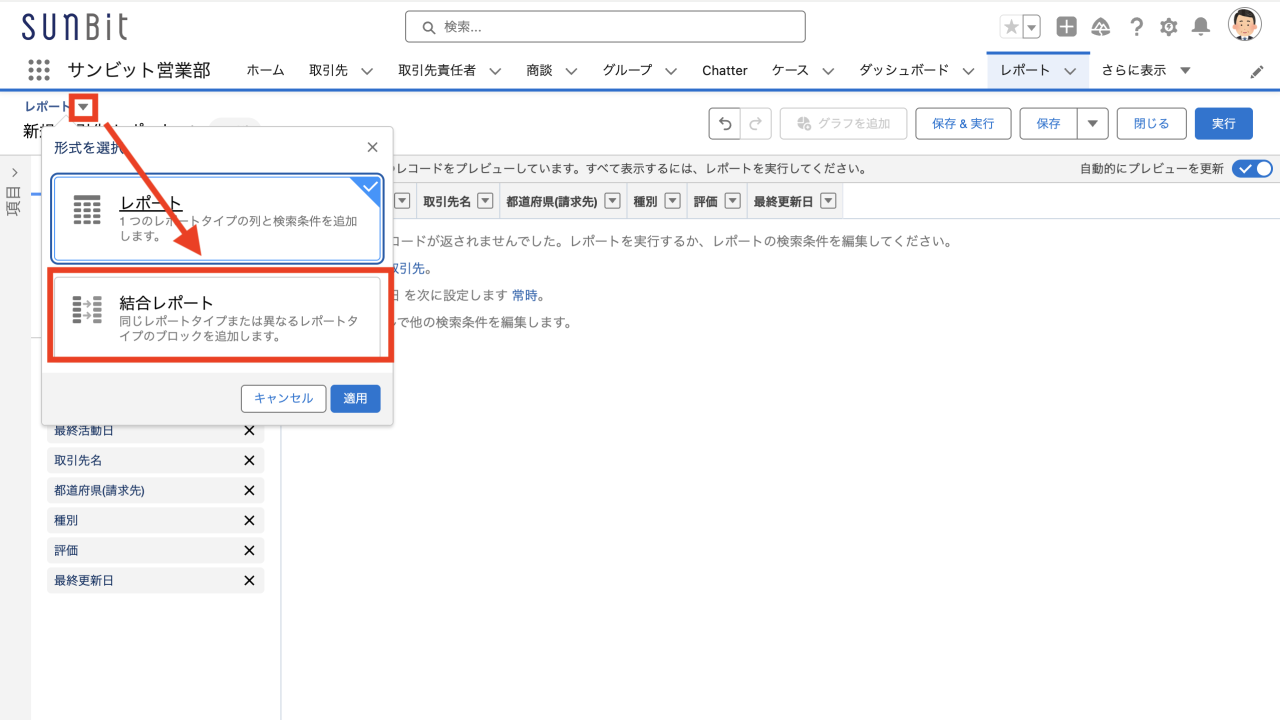This screenshot has width=1280, height=720.
Task: Select the 結合レポート format option
Action: (218, 318)
